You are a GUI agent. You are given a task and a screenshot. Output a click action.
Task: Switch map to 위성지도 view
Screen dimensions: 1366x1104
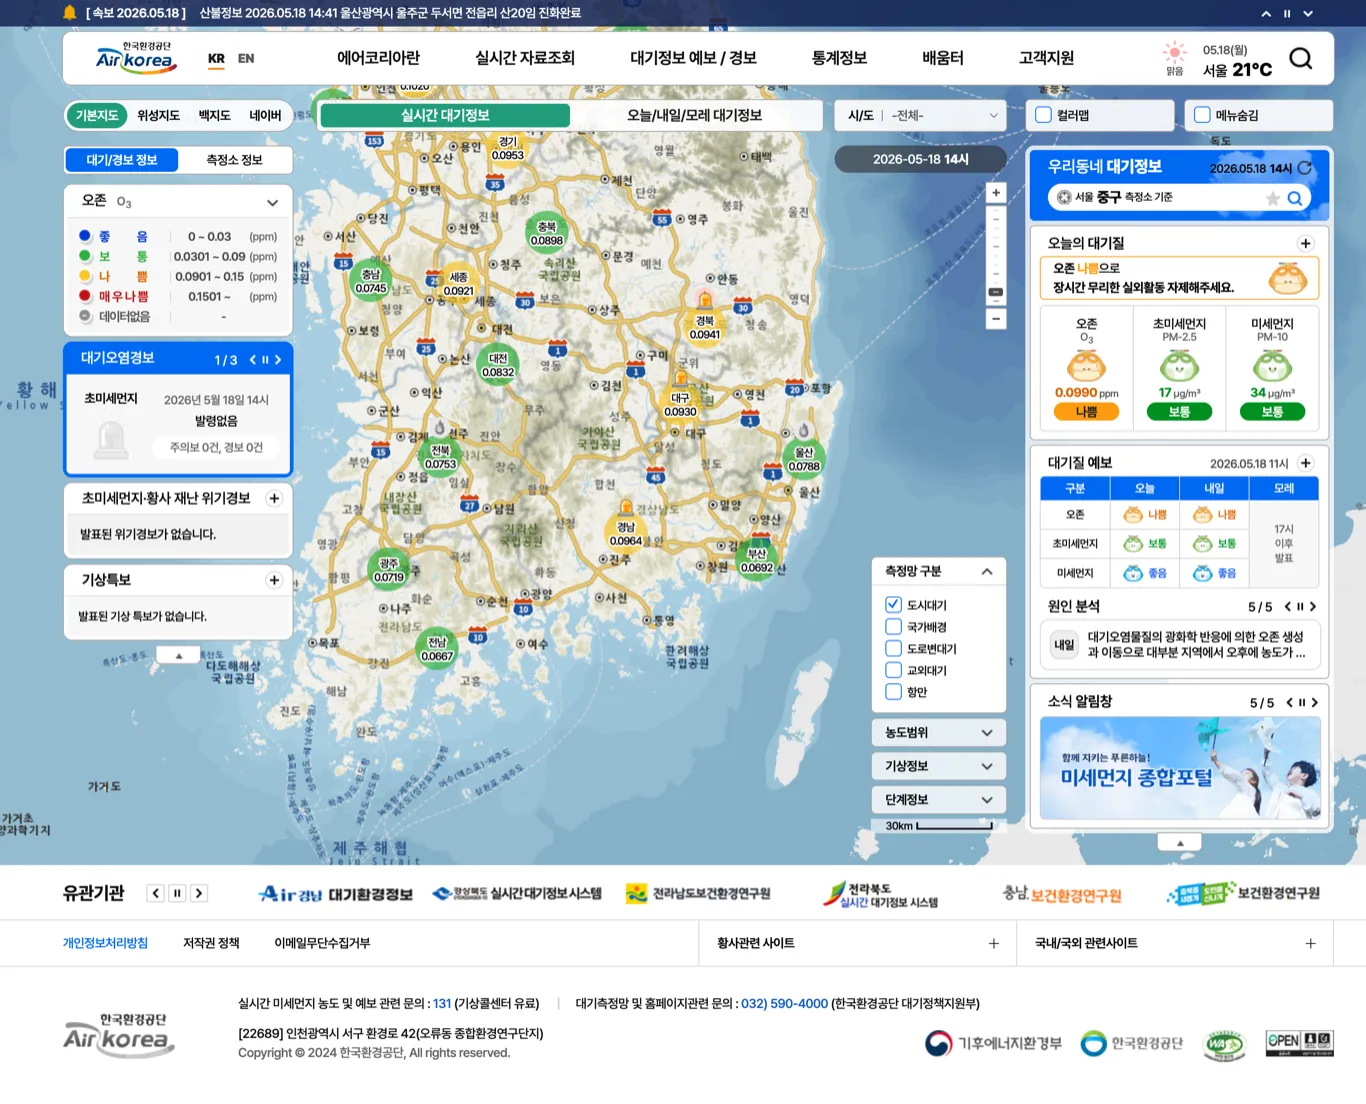point(158,115)
